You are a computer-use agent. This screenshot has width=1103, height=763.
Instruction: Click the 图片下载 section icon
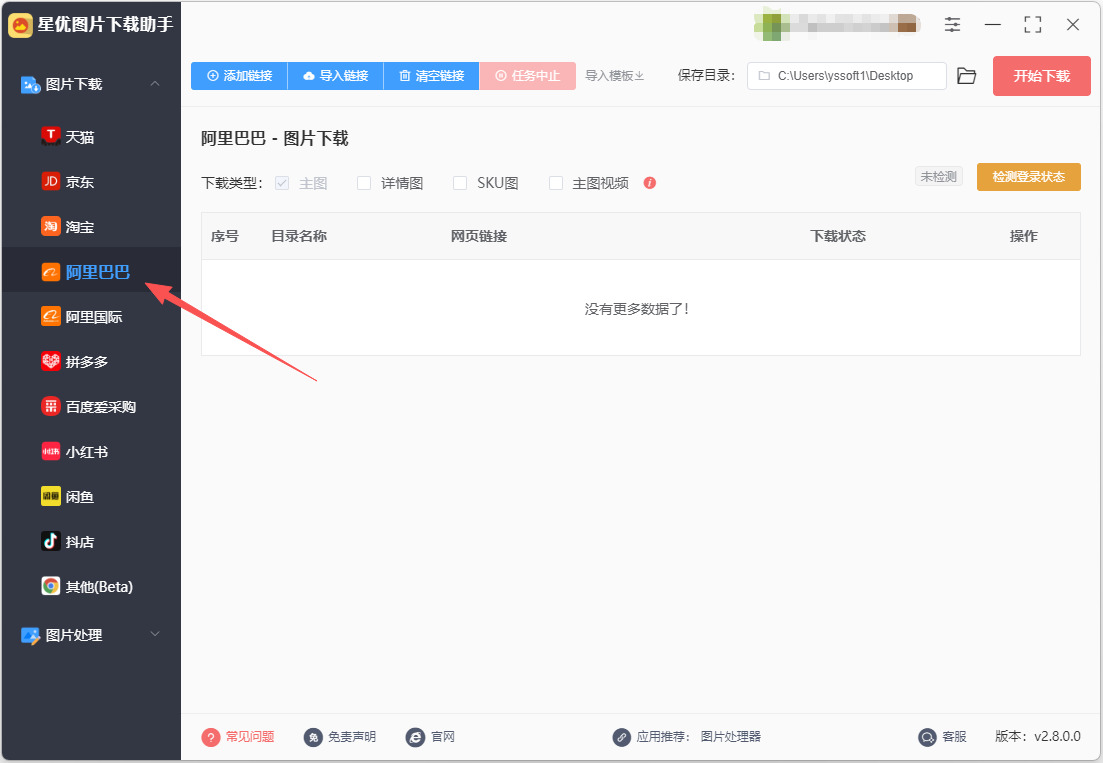coord(30,84)
